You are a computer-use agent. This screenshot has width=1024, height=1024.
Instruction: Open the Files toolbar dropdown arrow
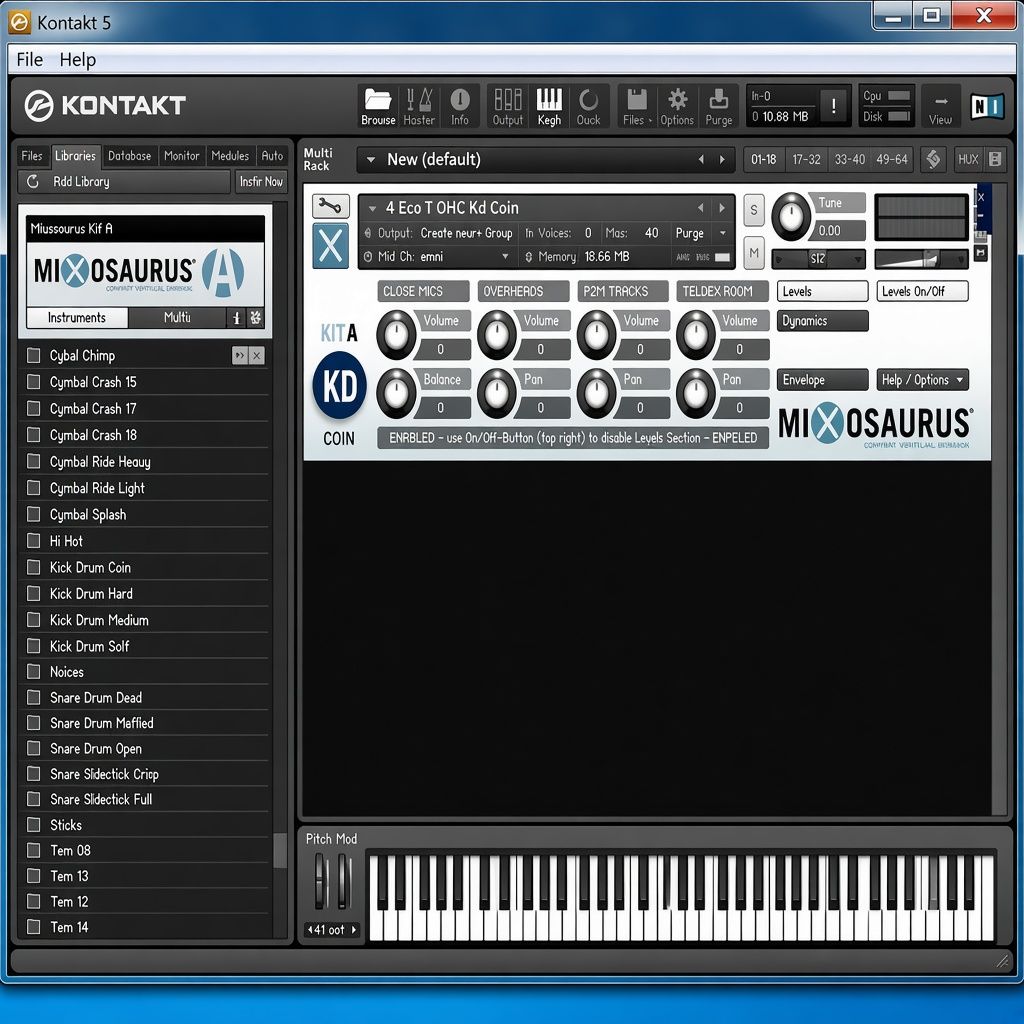(x=650, y=120)
